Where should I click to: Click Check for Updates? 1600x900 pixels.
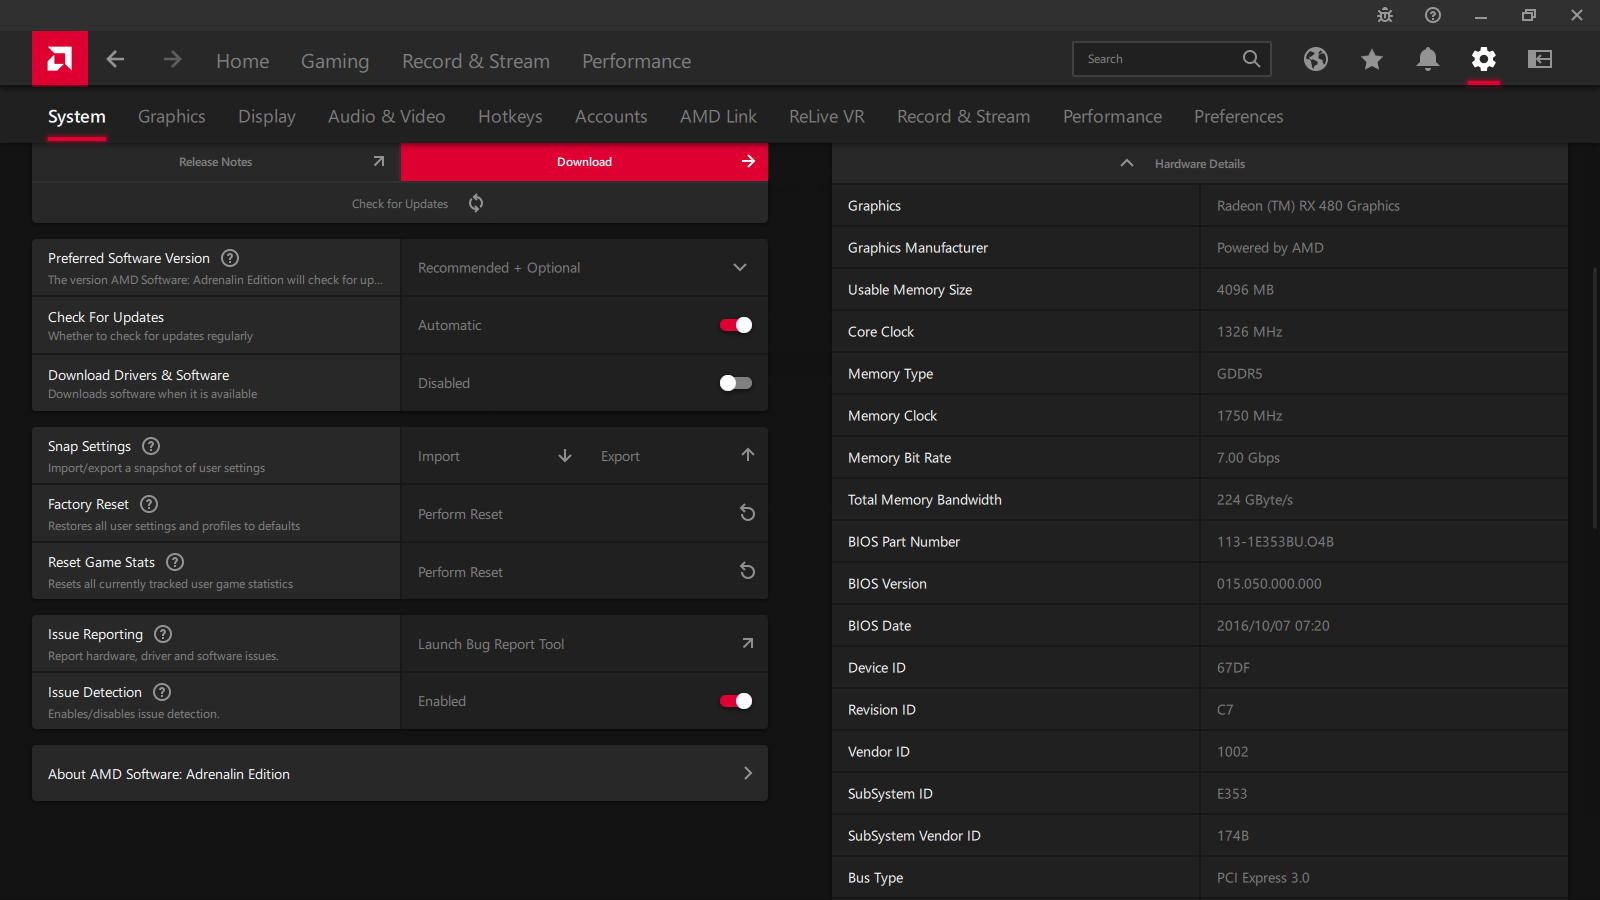[400, 204]
